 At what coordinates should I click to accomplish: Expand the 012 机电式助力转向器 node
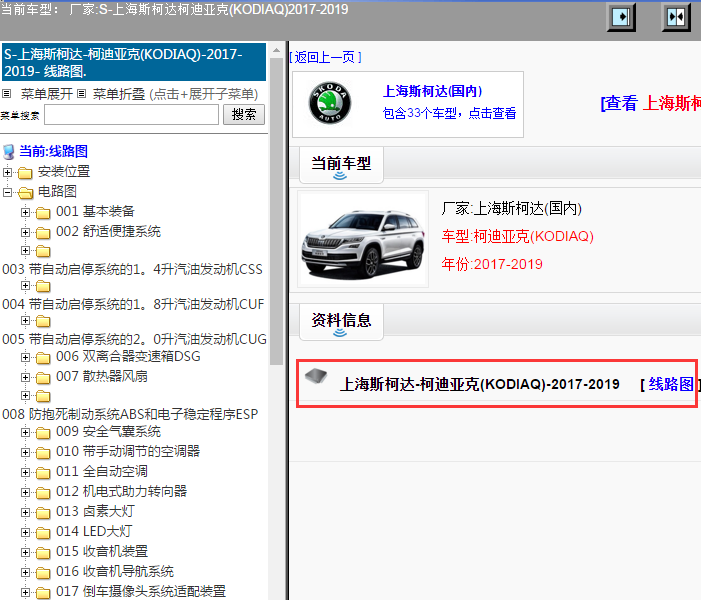coord(25,493)
